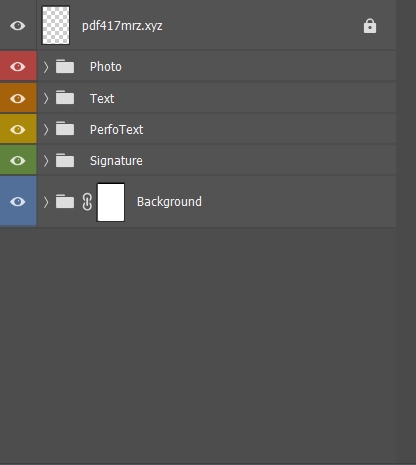This screenshot has height=465, width=416.
Task: Expand the Signature group arrow
Action: [x=46, y=161]
